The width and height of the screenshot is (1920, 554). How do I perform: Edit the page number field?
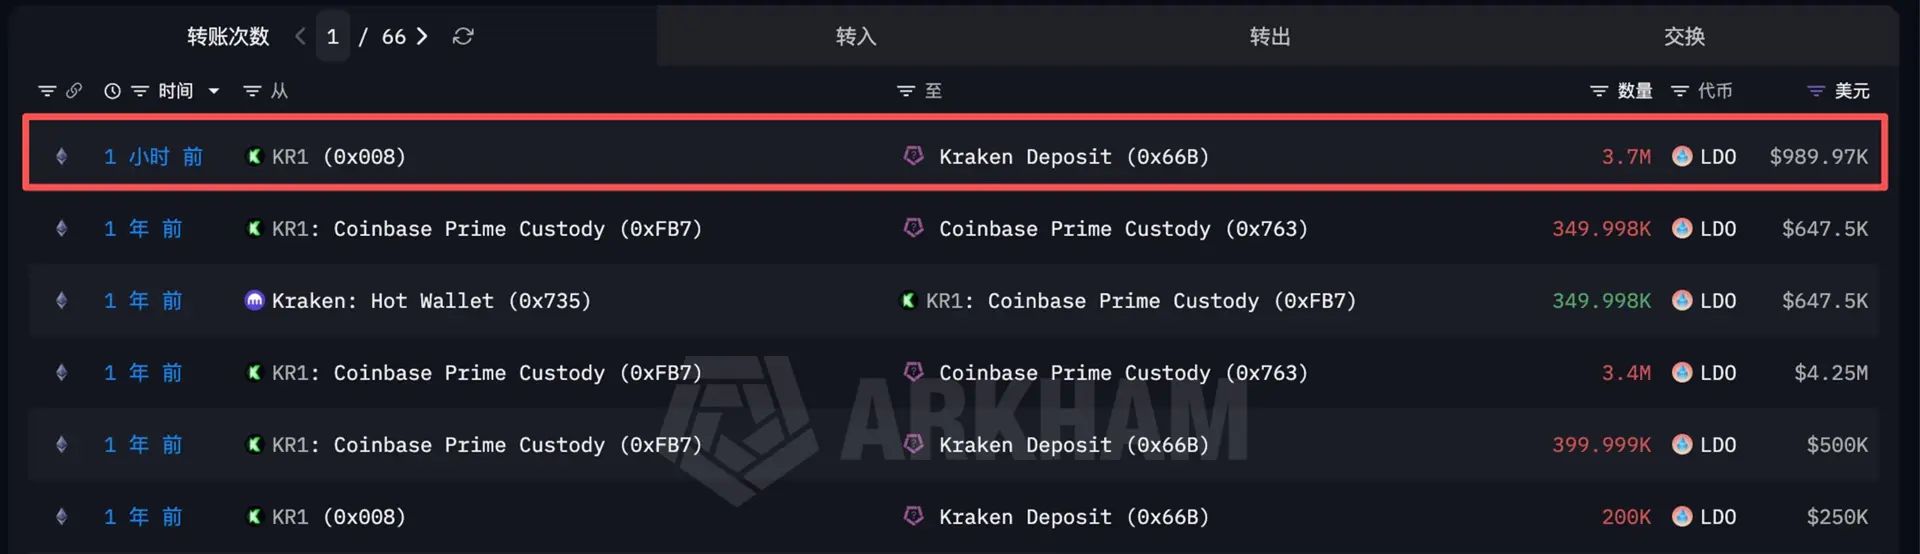[x=333, y=37]
